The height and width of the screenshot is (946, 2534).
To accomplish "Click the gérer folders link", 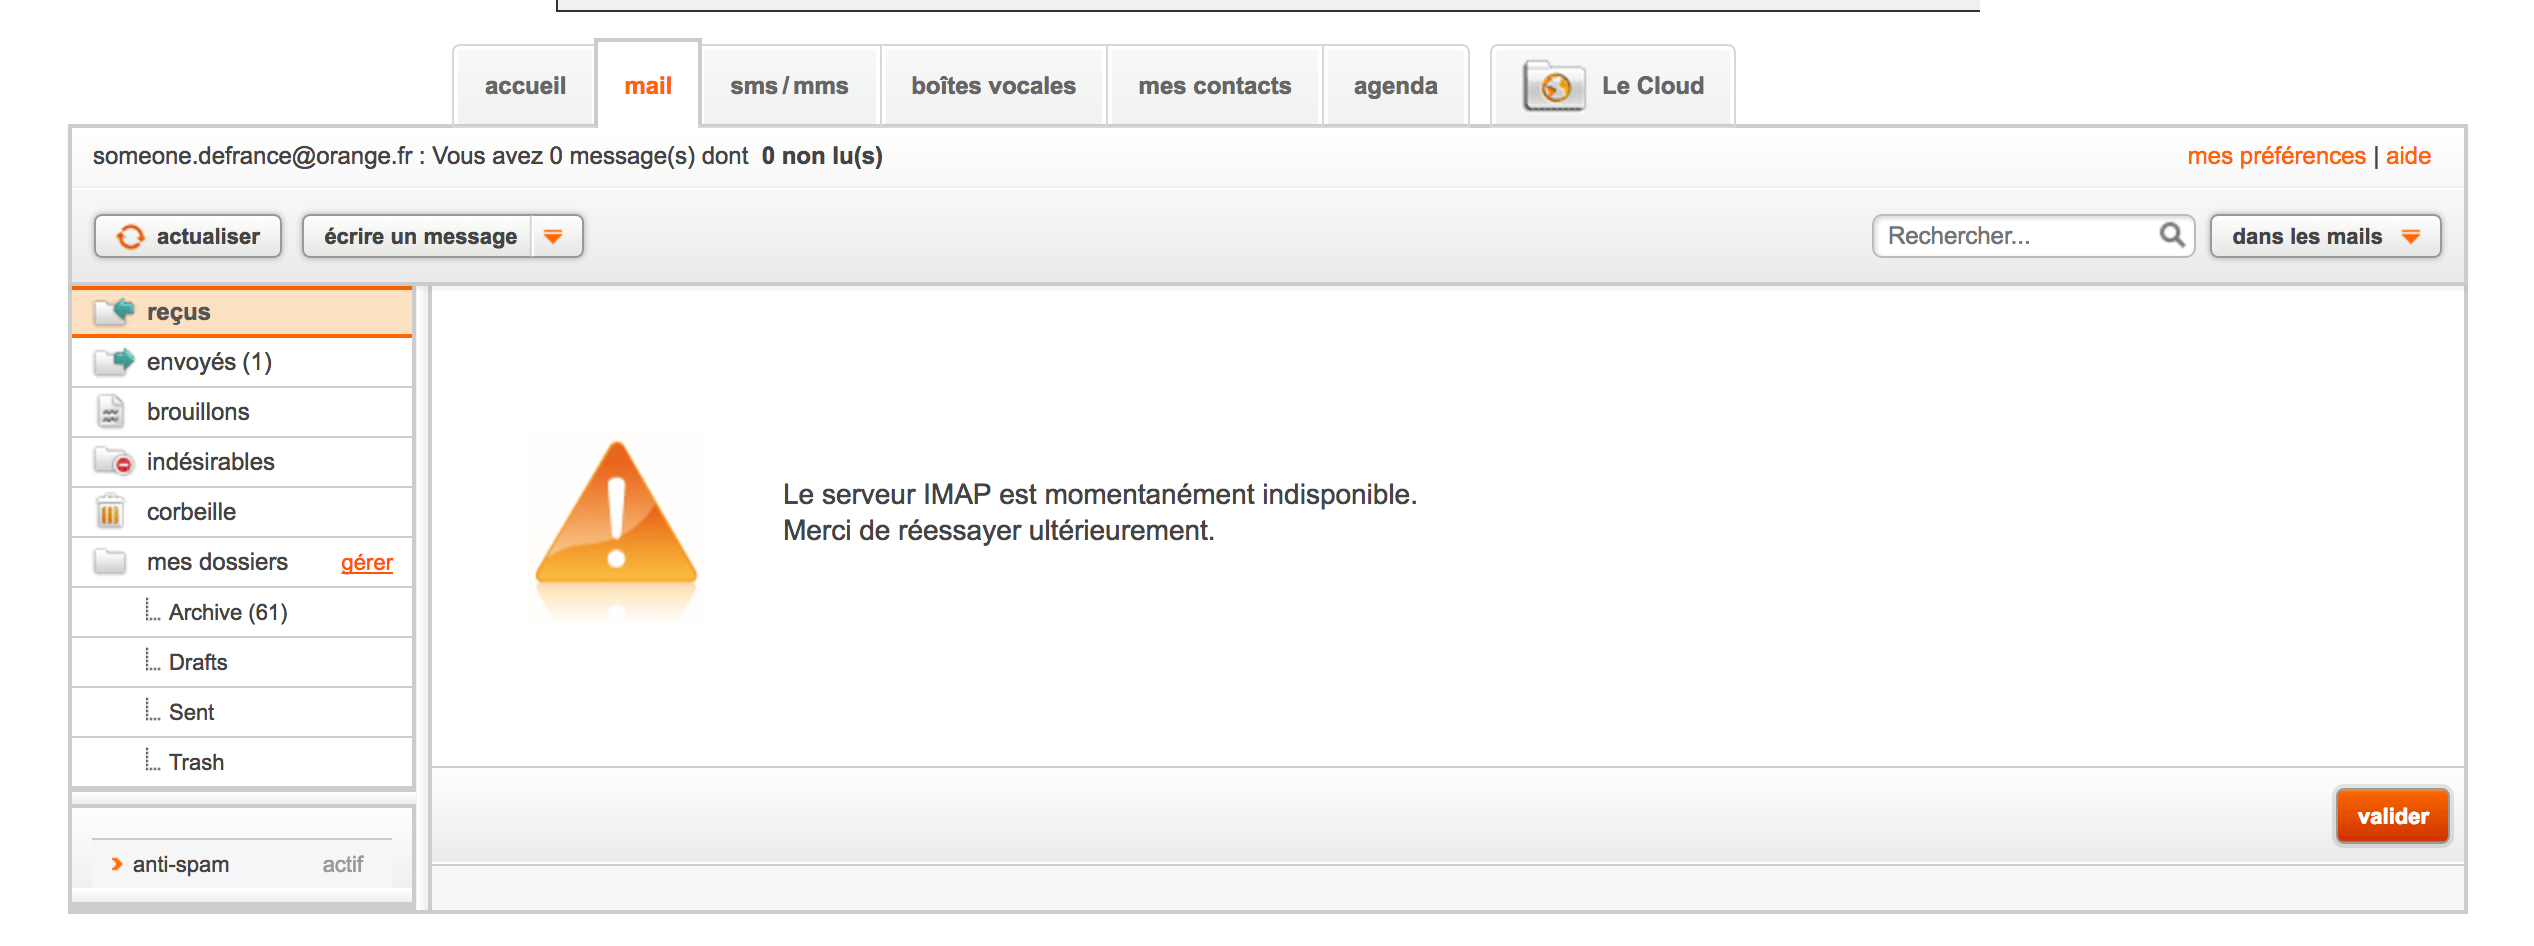I will pos(367,563).
